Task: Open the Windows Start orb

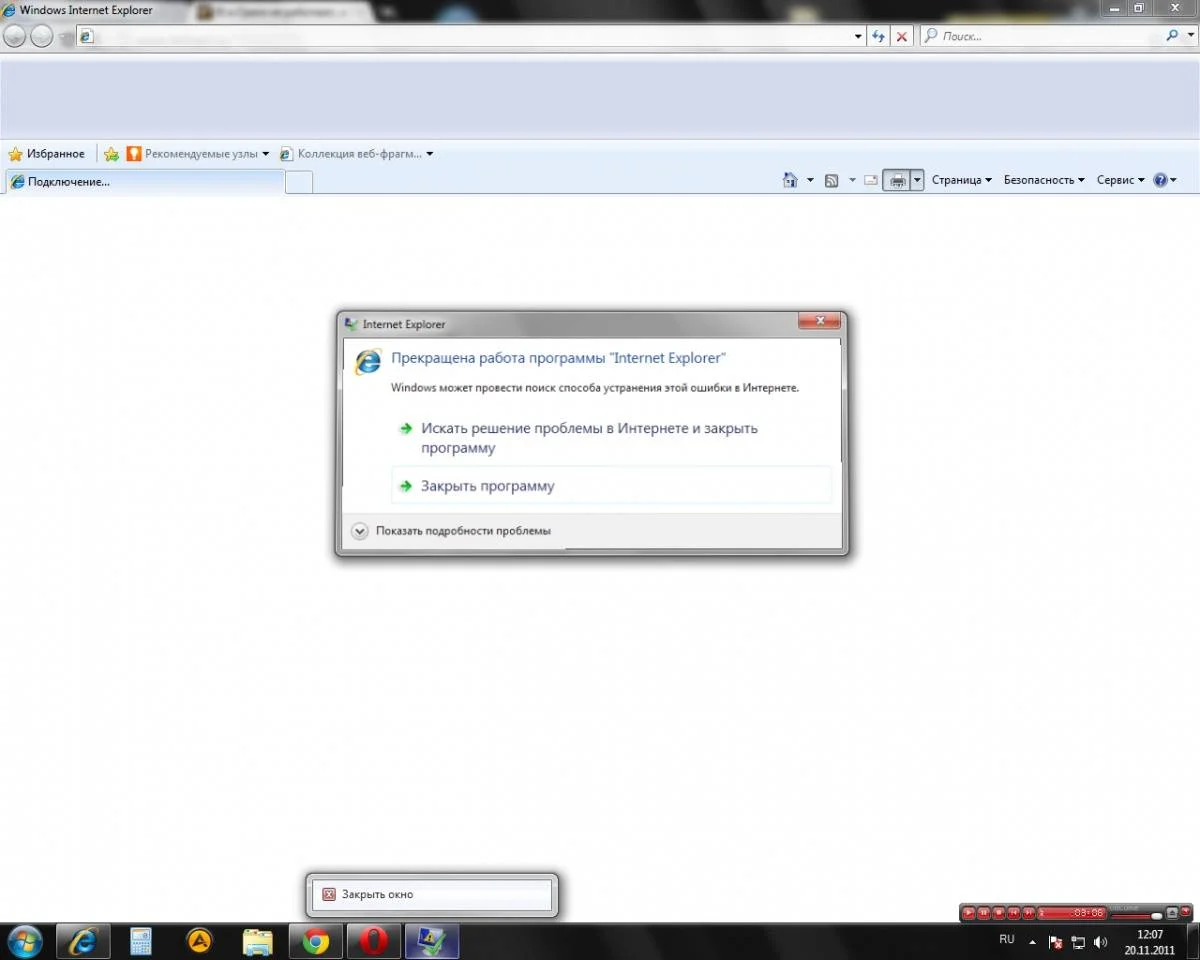Action: tap(24, 941)
